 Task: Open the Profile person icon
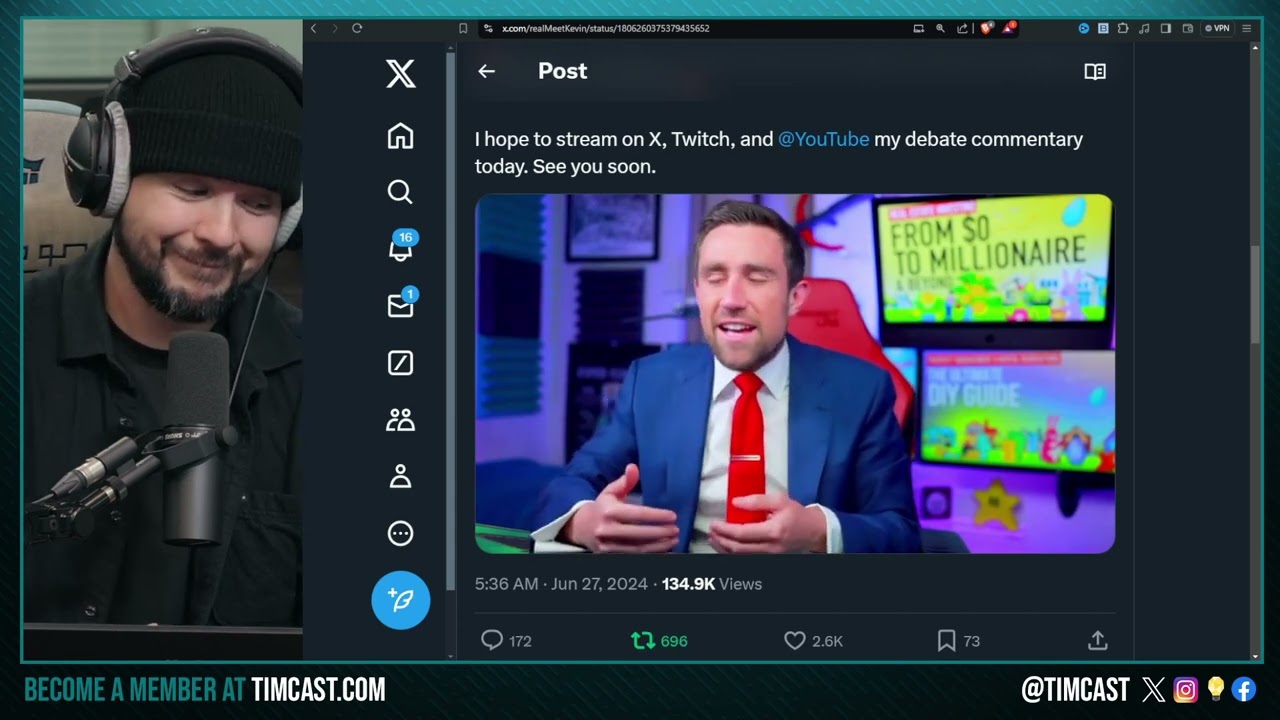tap(400, 477)
